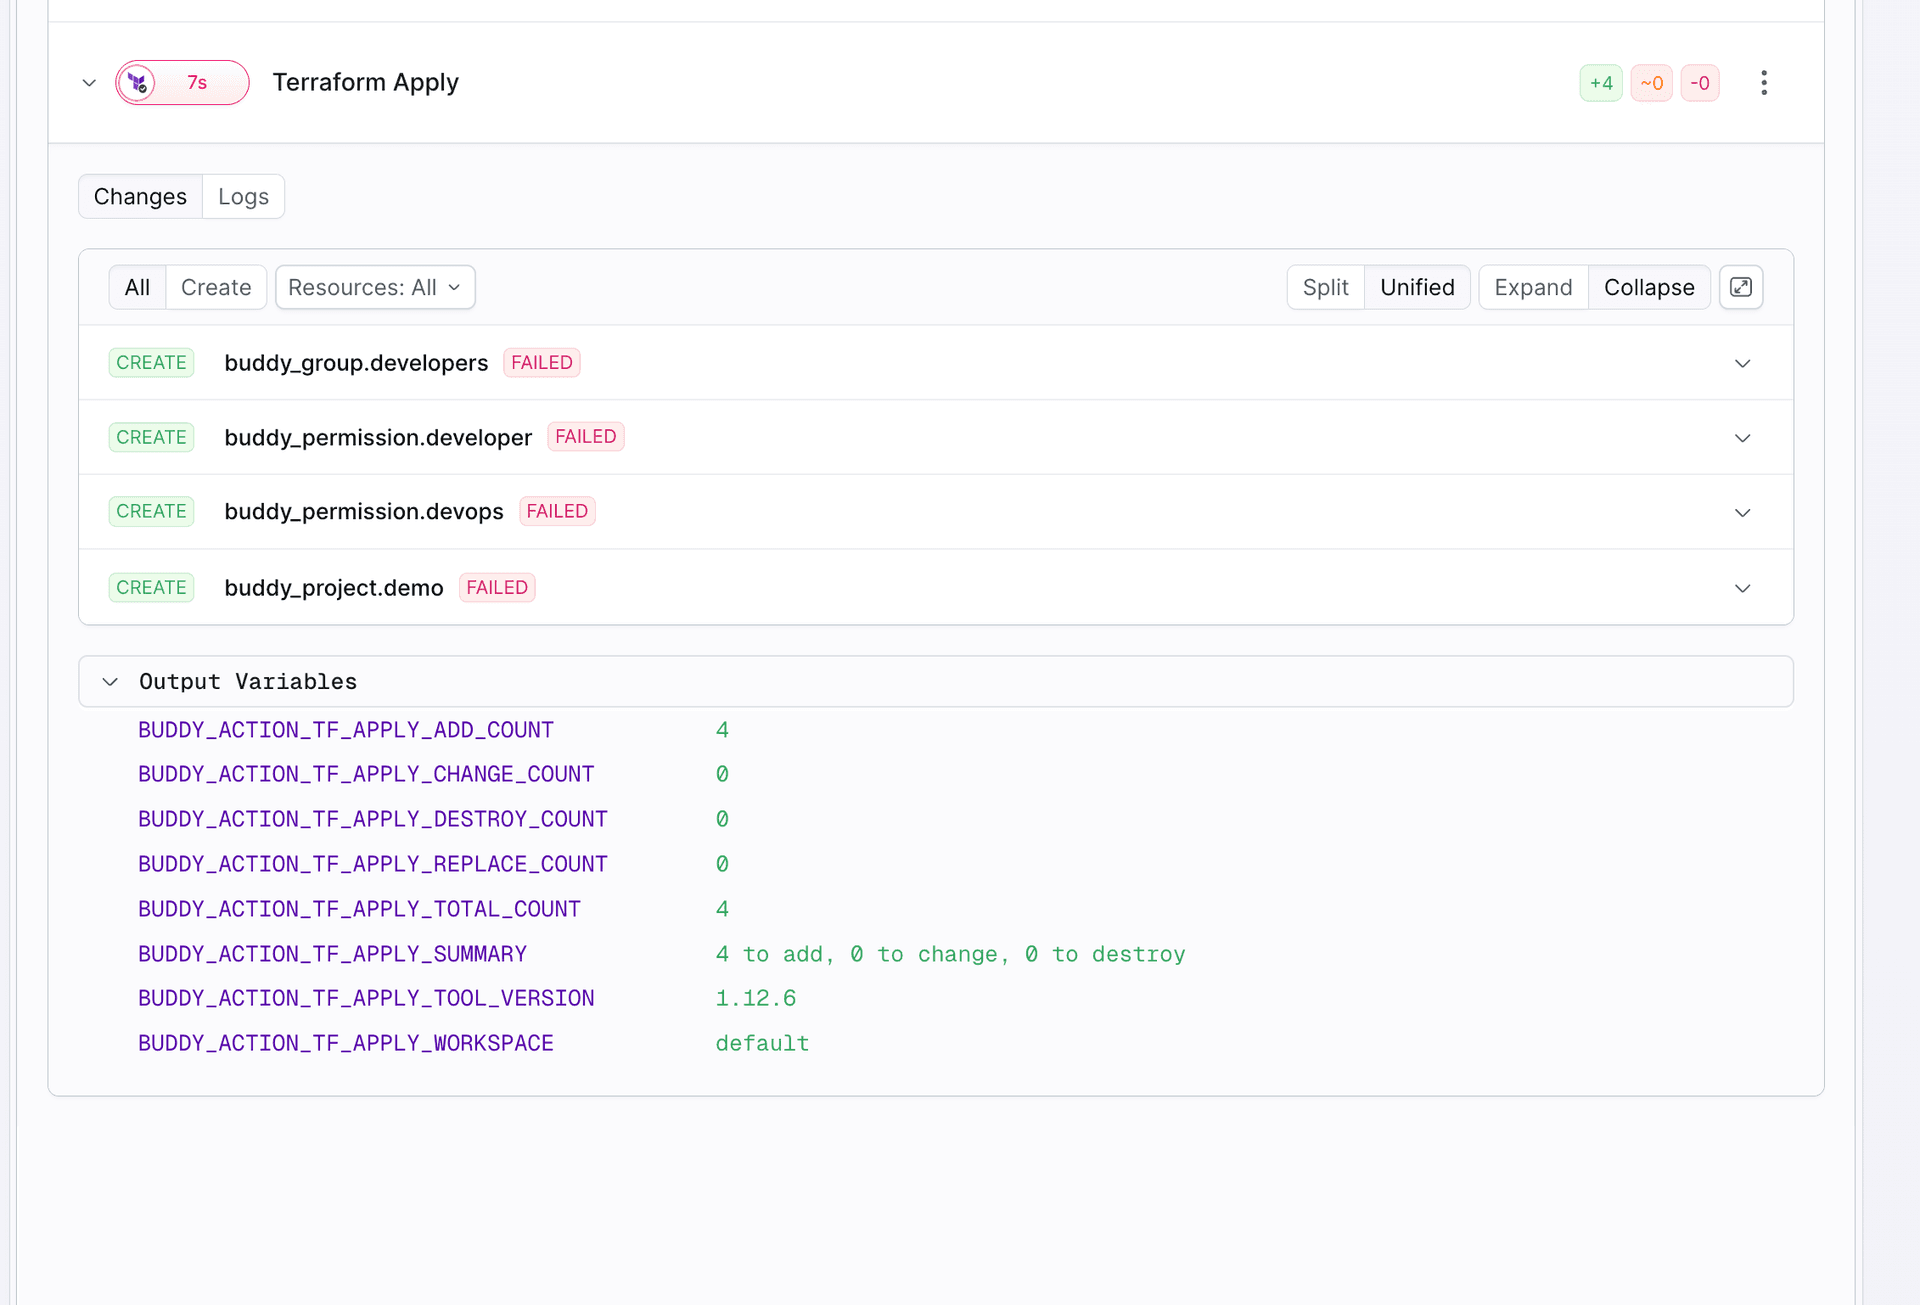Open the Resources: All dropdown
The height and width of the screenshot is (1305, 1920).
[375, 288]
